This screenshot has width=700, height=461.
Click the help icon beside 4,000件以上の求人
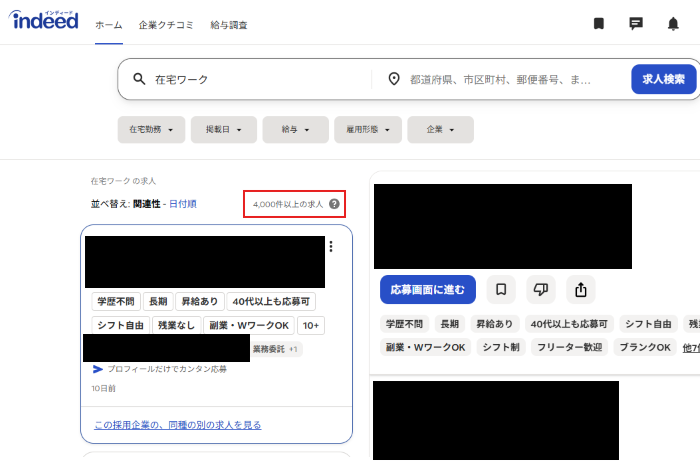coord(334,204)
